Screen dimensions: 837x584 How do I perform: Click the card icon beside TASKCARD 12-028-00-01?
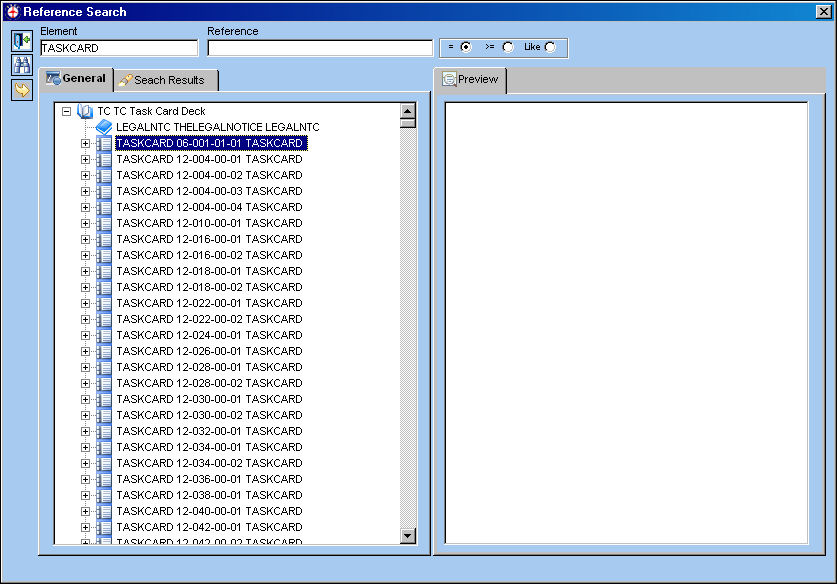coord(104,367)
